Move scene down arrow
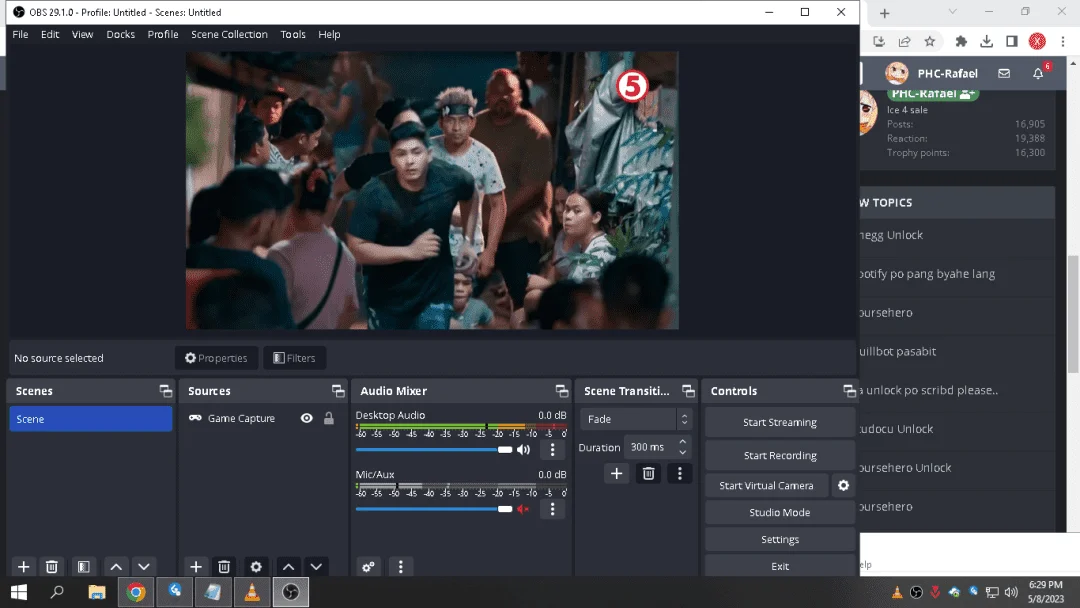The width and height of the screenshot is (1080, 608). tap(144, 567)
